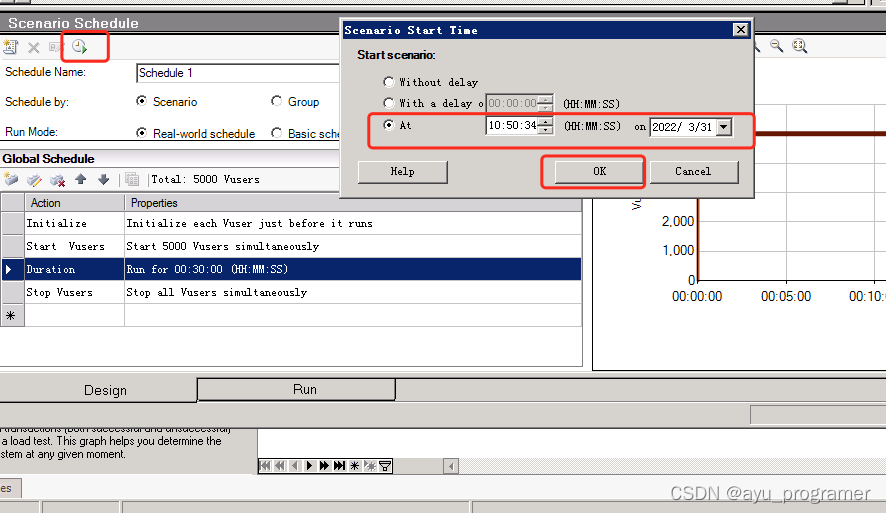Close the Scenario Start Time dialog
The height and width of the screenshot is (513, 886).
point(740,29)
